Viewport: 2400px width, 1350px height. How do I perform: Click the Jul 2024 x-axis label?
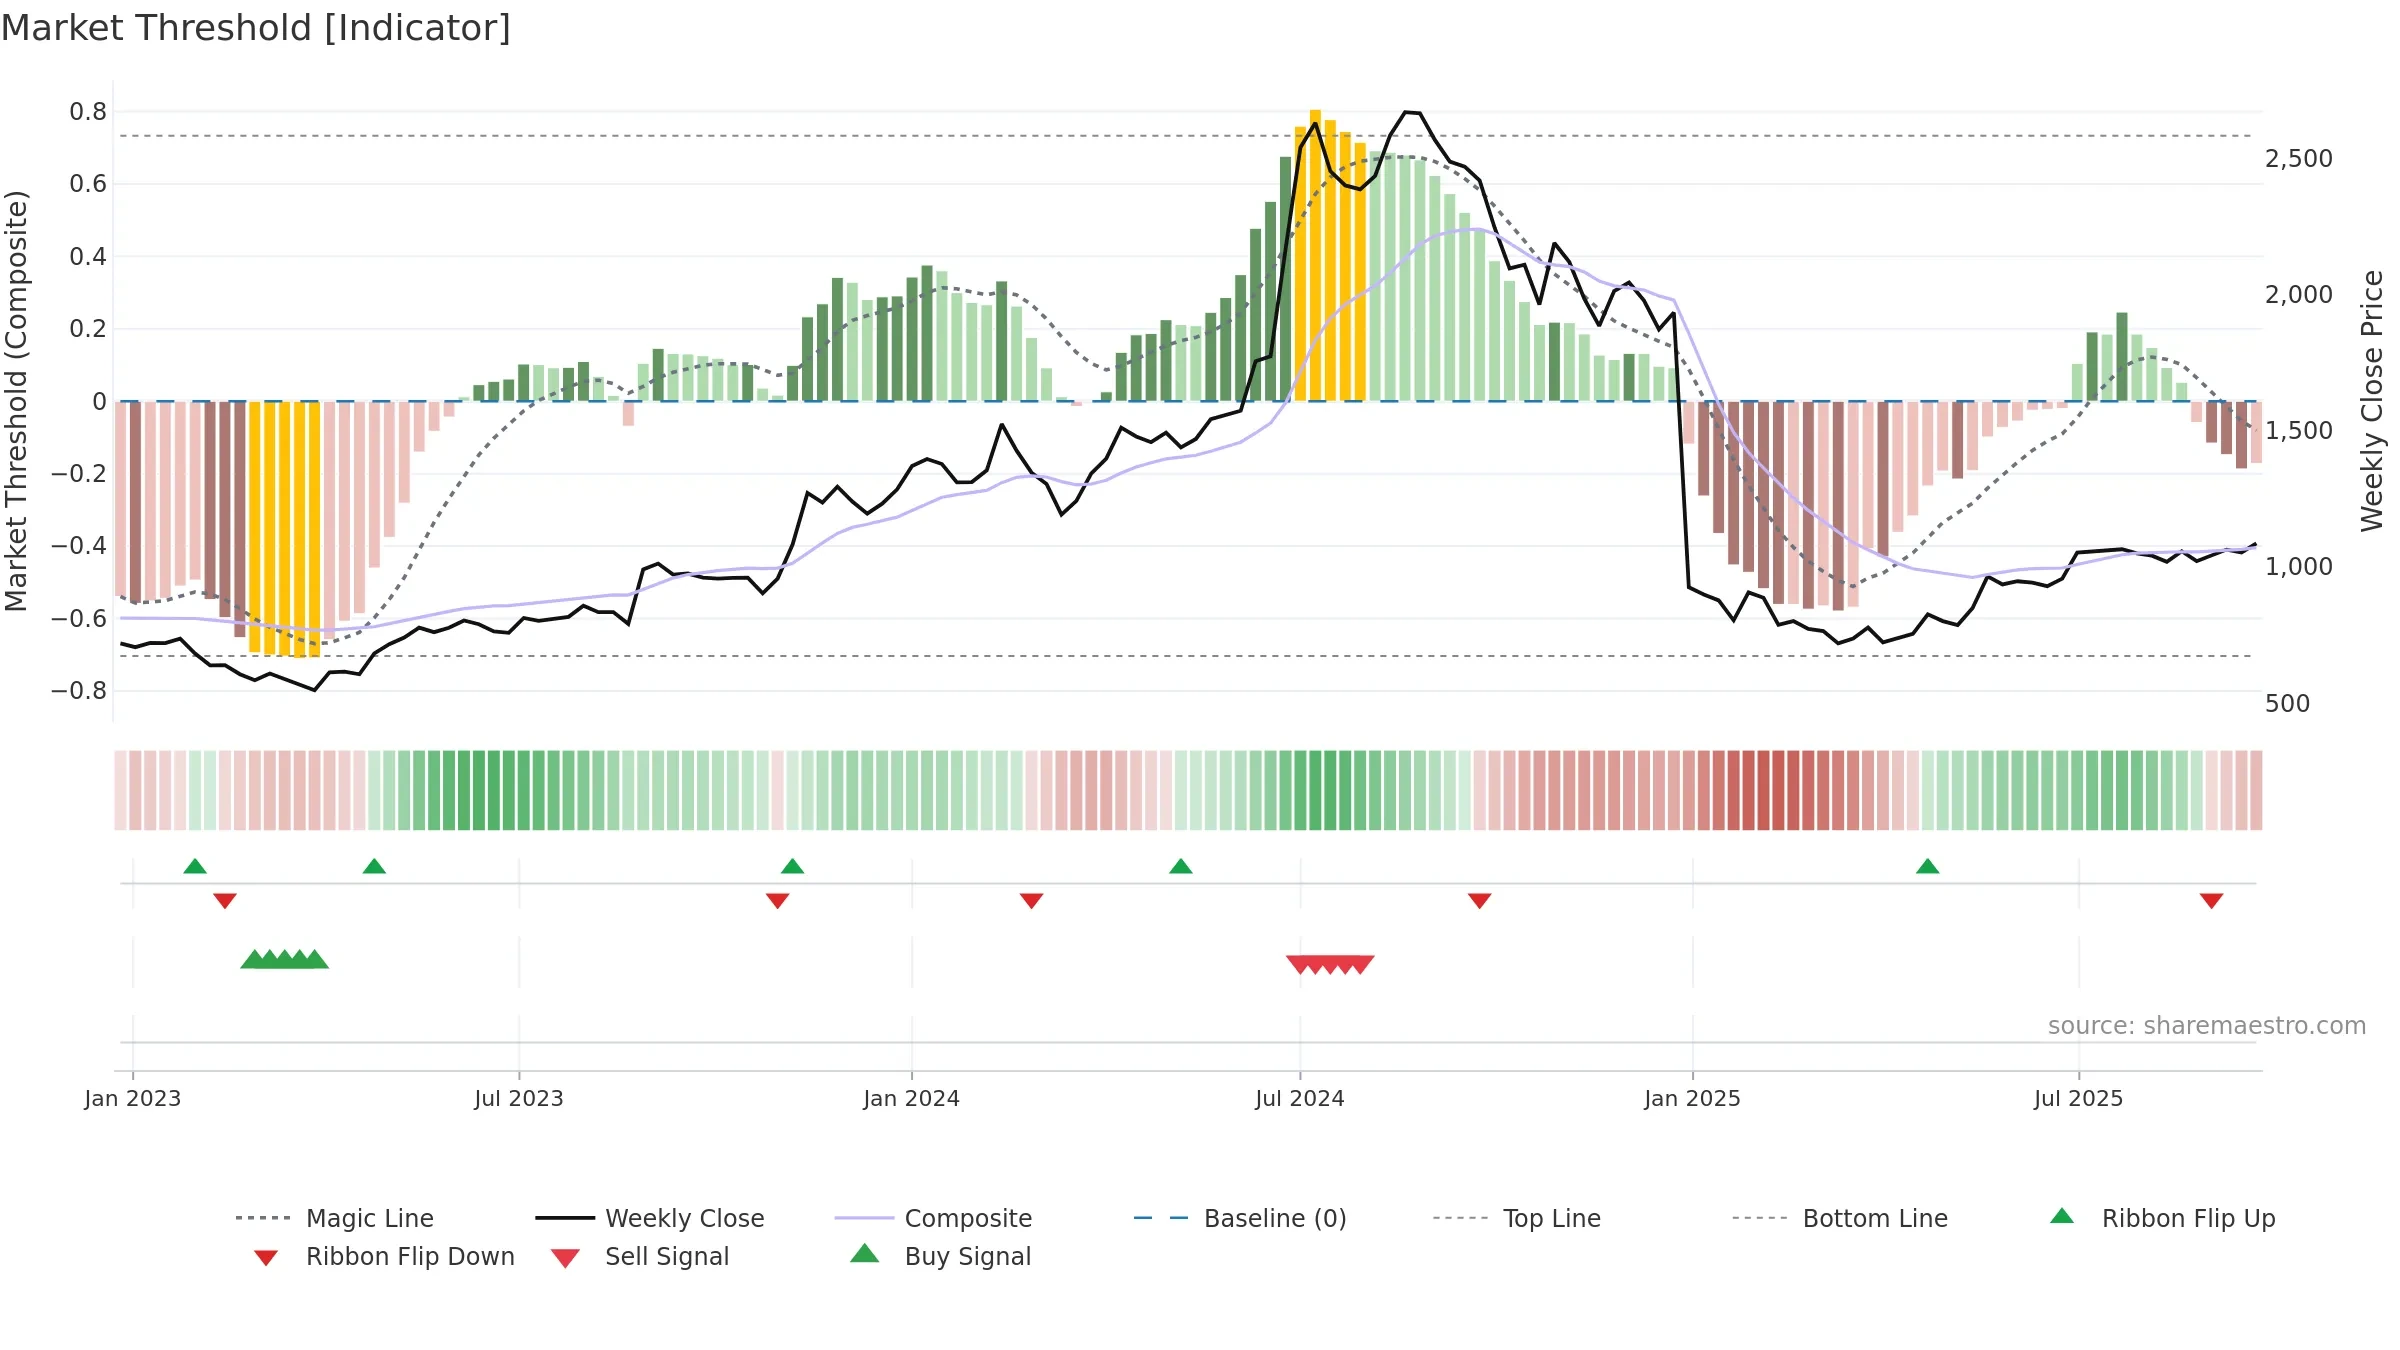(x=1300, y=1099)
